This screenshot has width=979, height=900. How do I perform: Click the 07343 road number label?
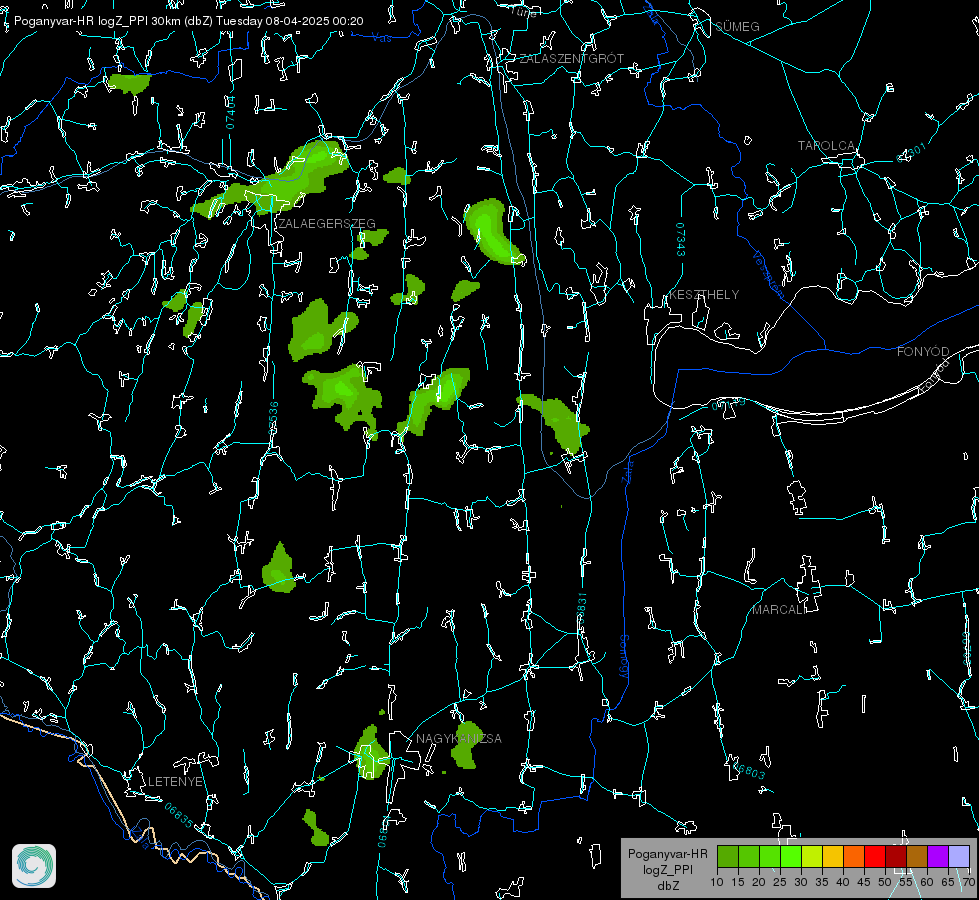[681, 240]
